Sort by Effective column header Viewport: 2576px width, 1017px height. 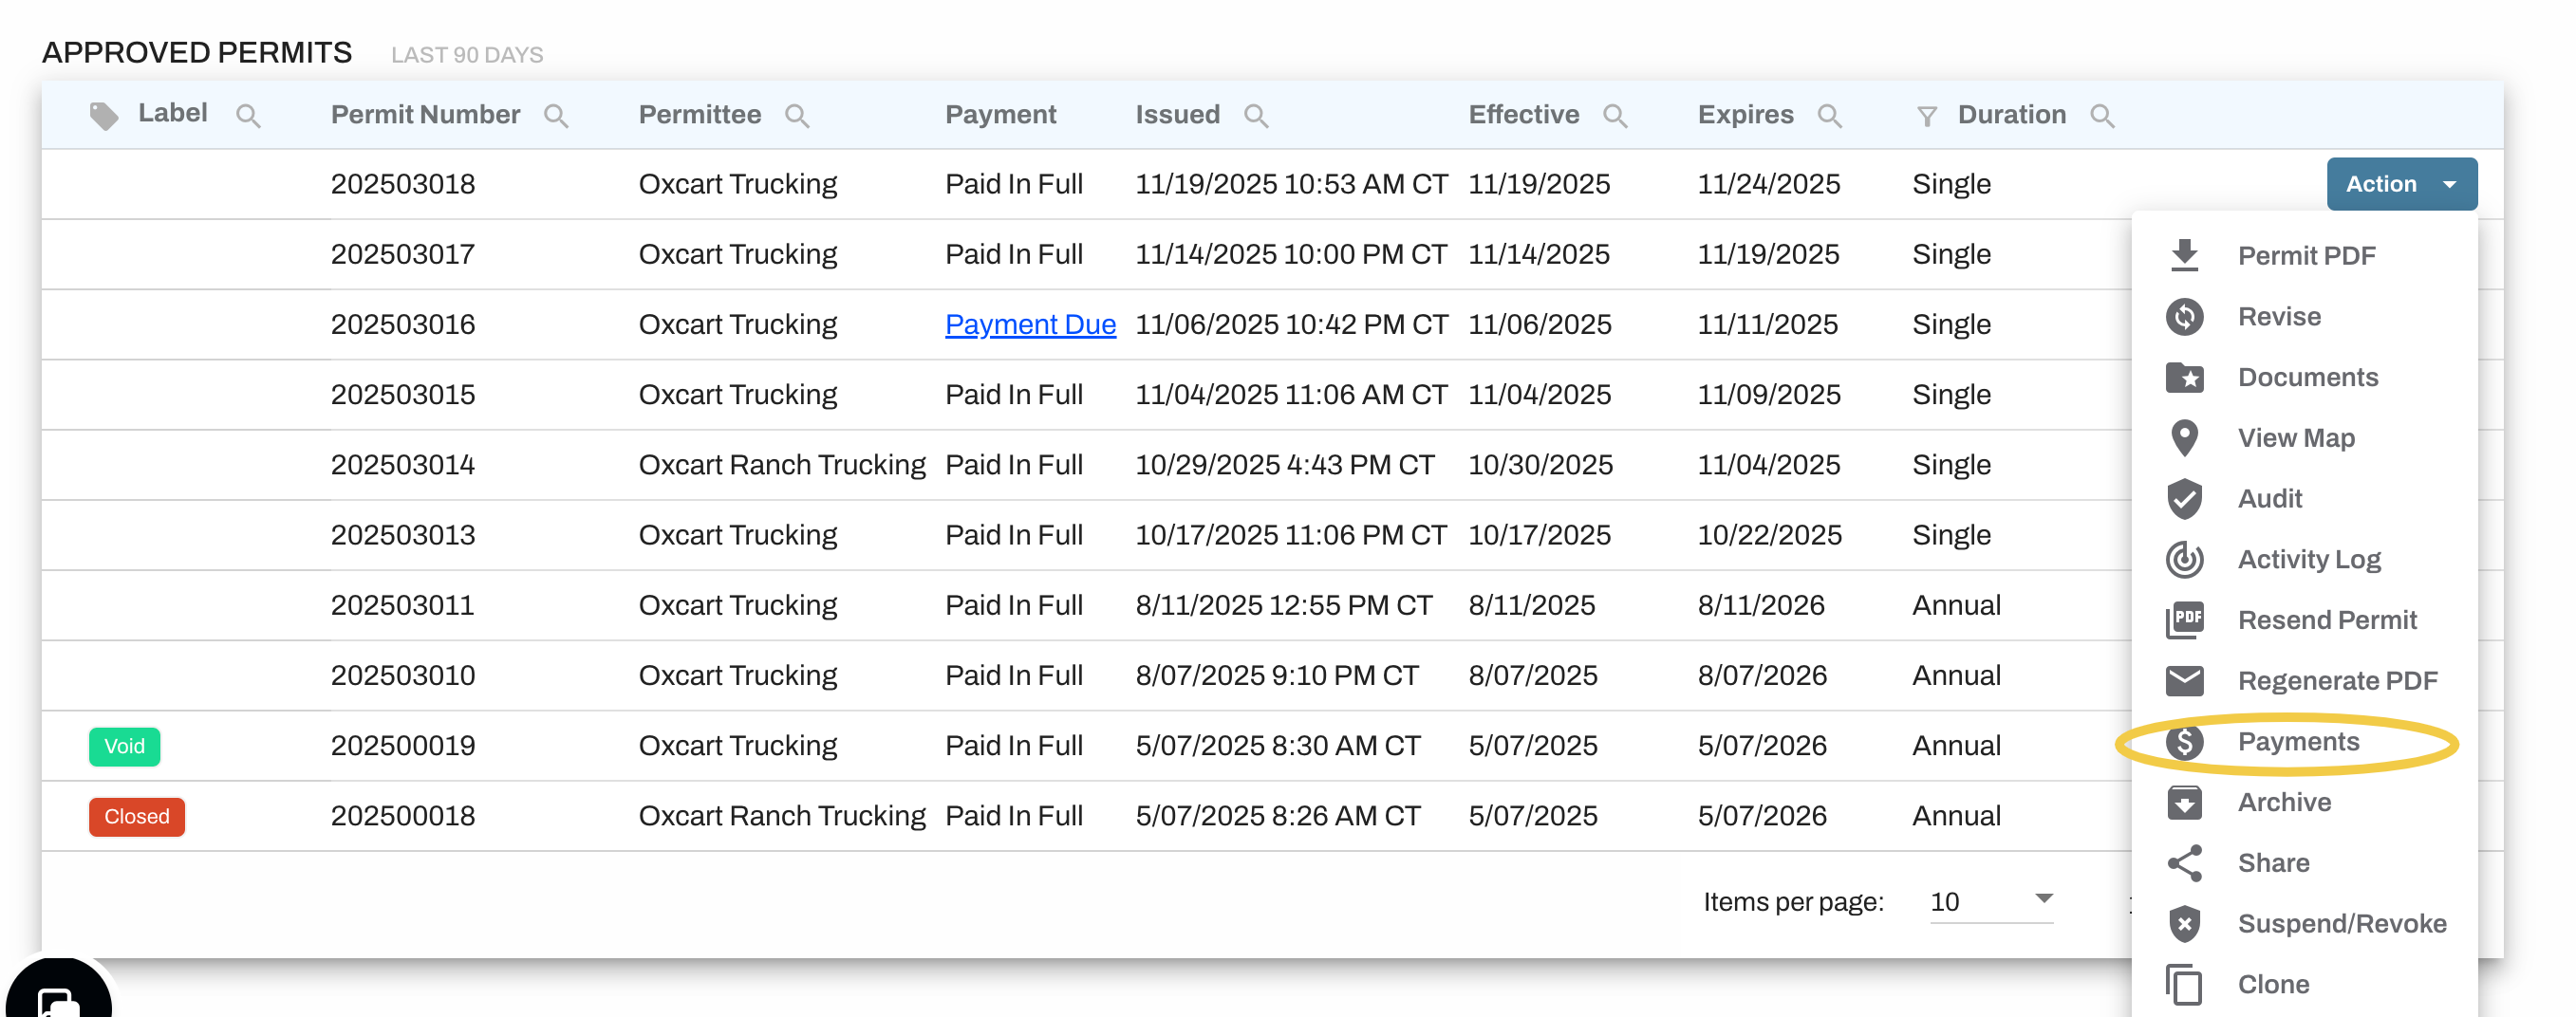[1523, 115]
